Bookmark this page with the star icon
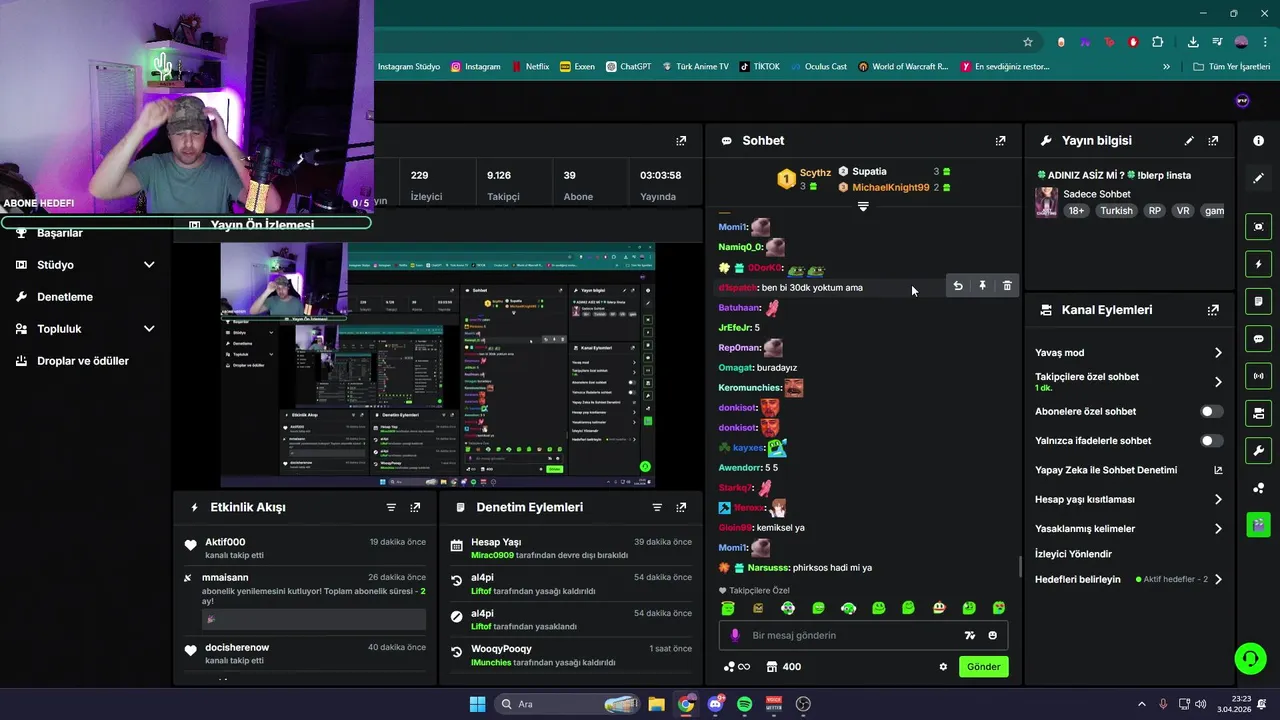The width and height of the screenshot is (1280, 720). coord(1027,42)
